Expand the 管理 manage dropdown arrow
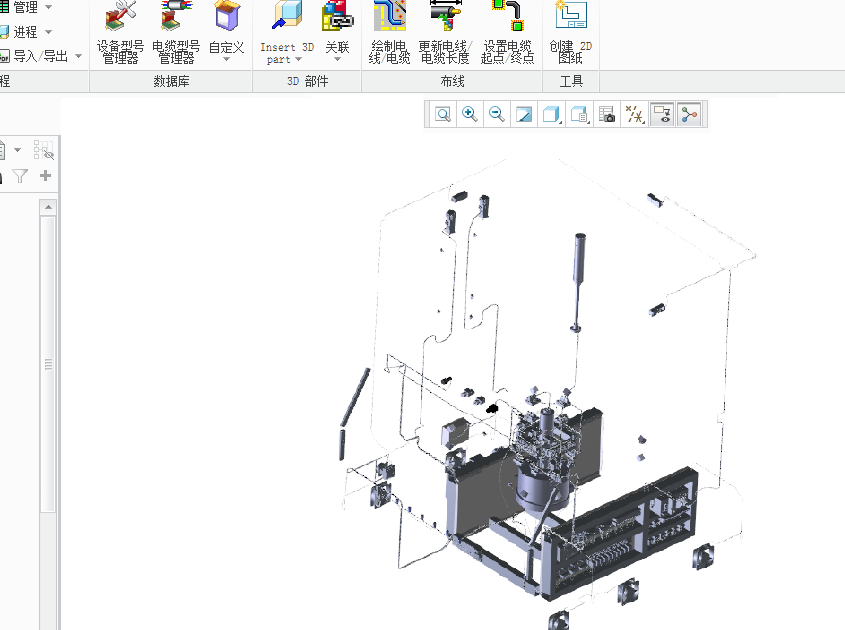Screen dimensions: 845x630 coord(49,7)
